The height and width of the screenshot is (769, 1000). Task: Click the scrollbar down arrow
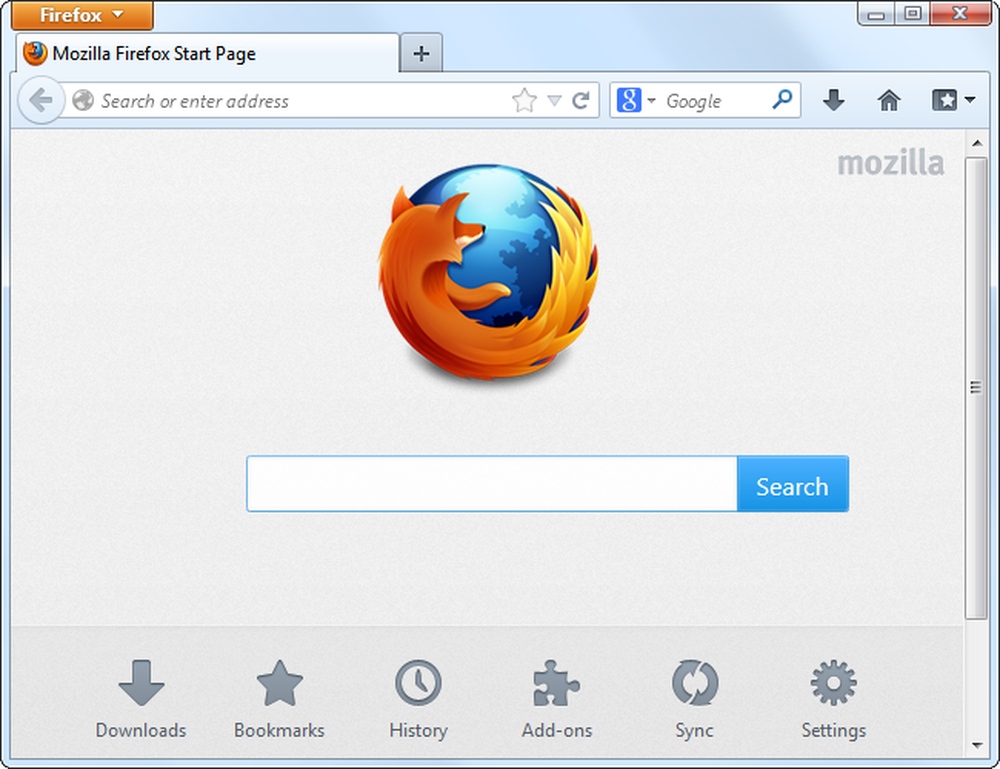pyautogui.click(x=976, y=744)
